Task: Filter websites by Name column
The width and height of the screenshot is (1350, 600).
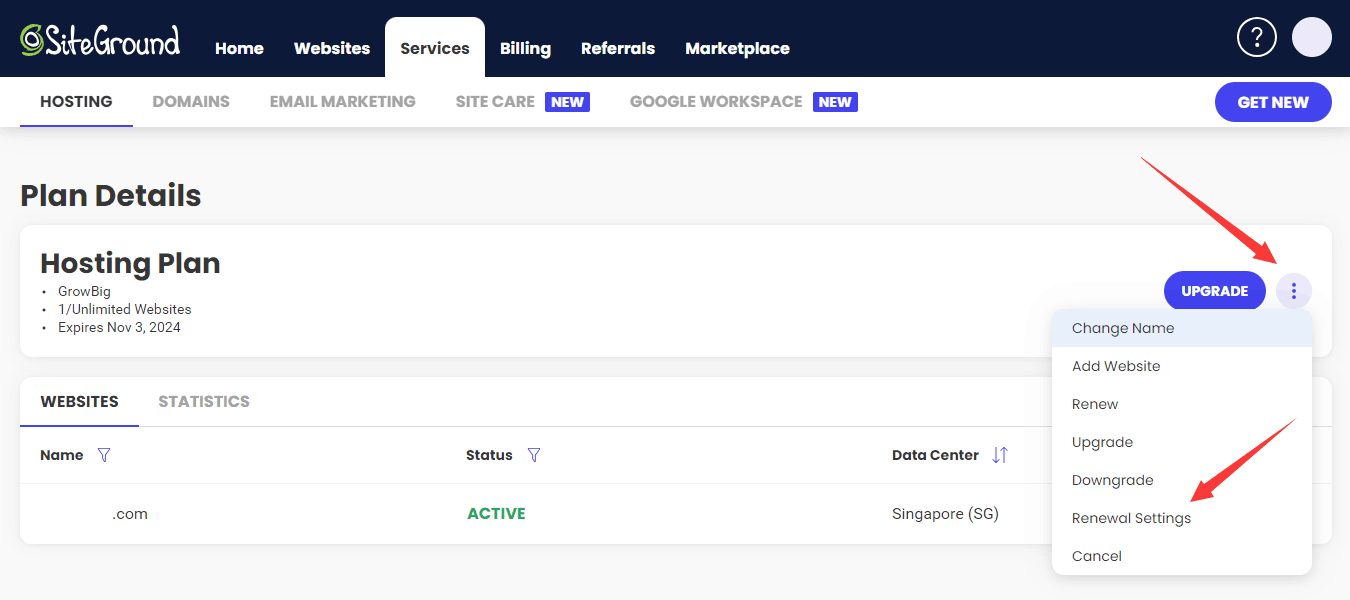Action: (x=104, y=455)
